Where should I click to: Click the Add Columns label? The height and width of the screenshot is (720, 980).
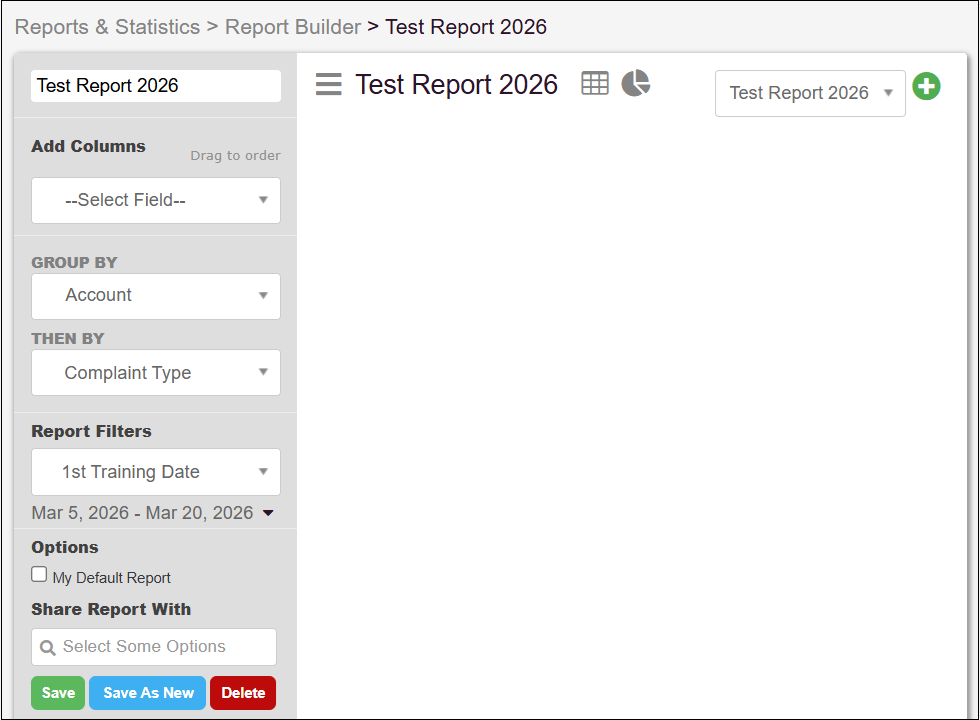[x=88, y=146]
